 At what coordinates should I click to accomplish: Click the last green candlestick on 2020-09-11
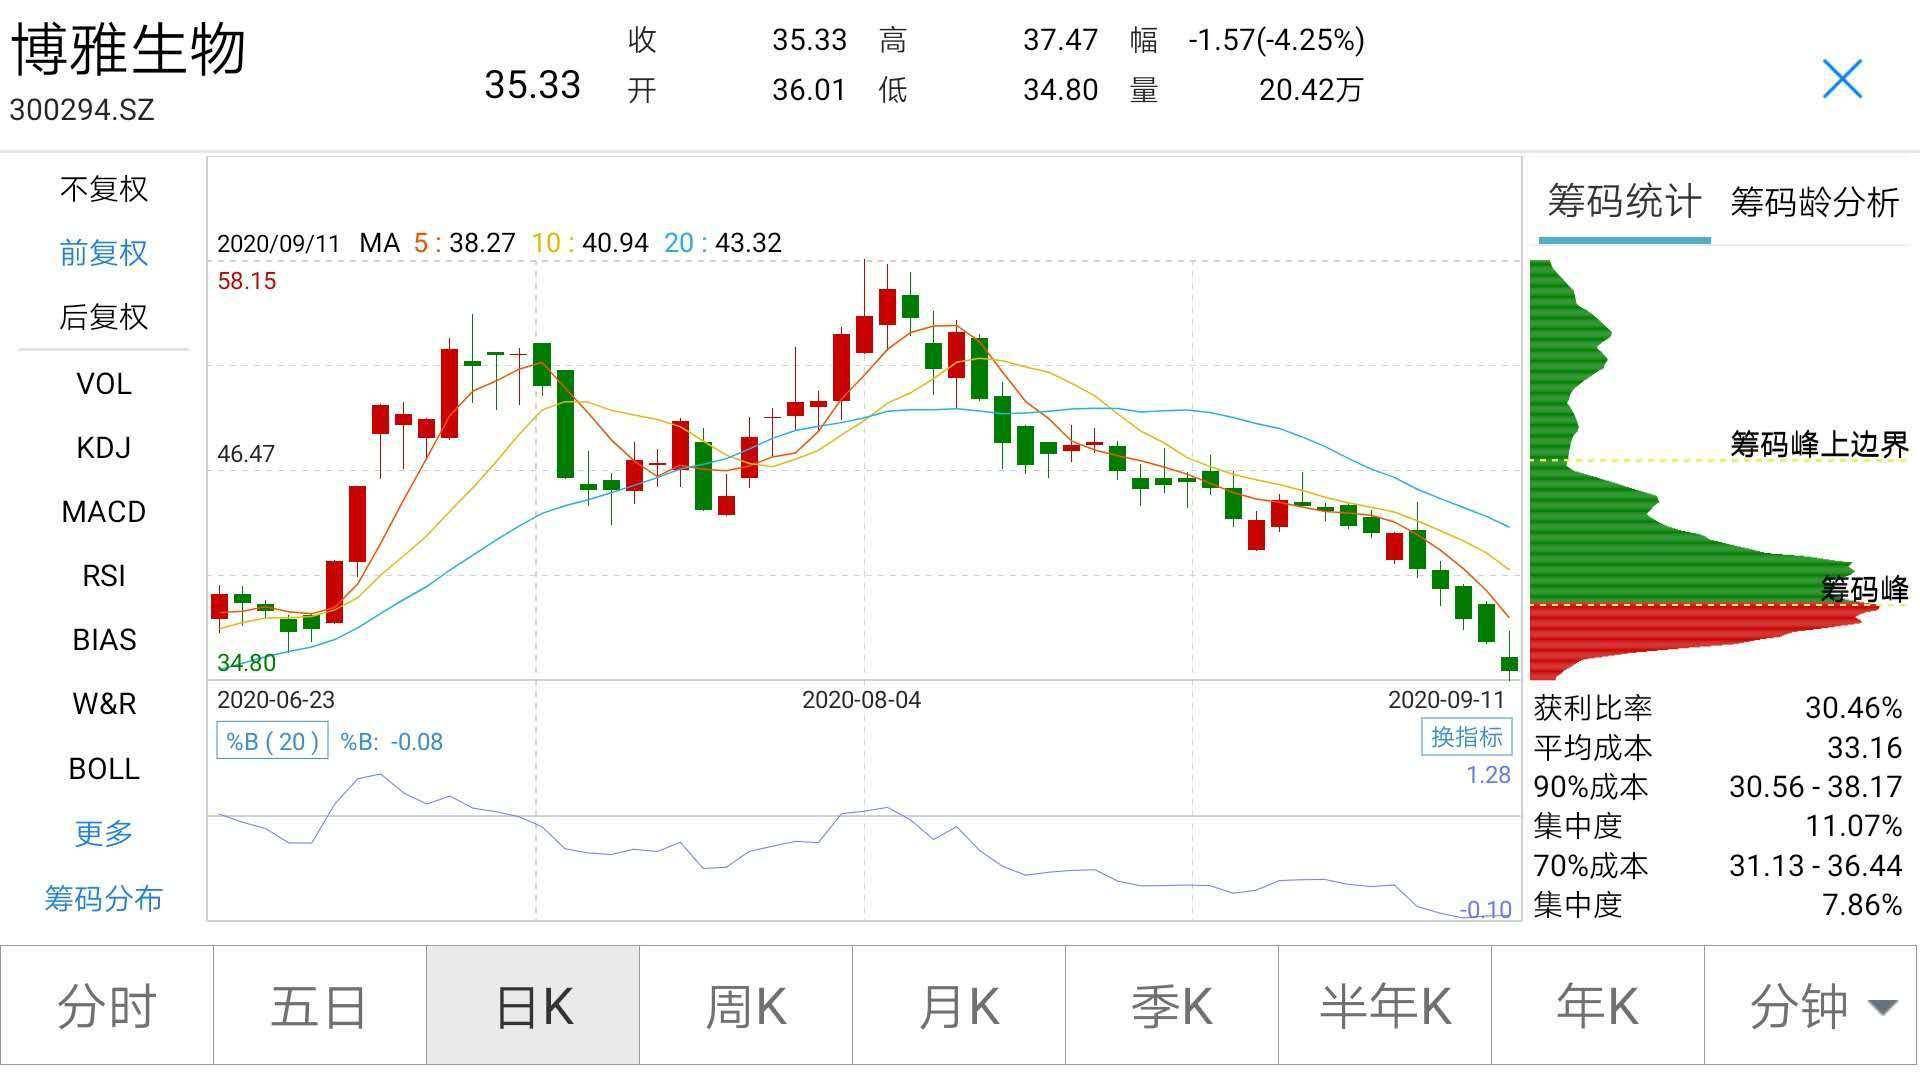(x=1509, y=663)
